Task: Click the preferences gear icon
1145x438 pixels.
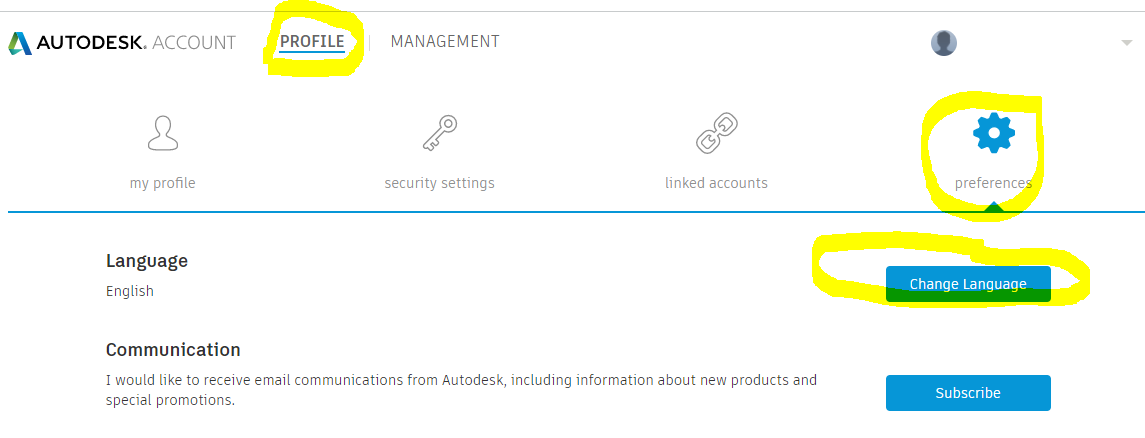Action: coord(993,133)
